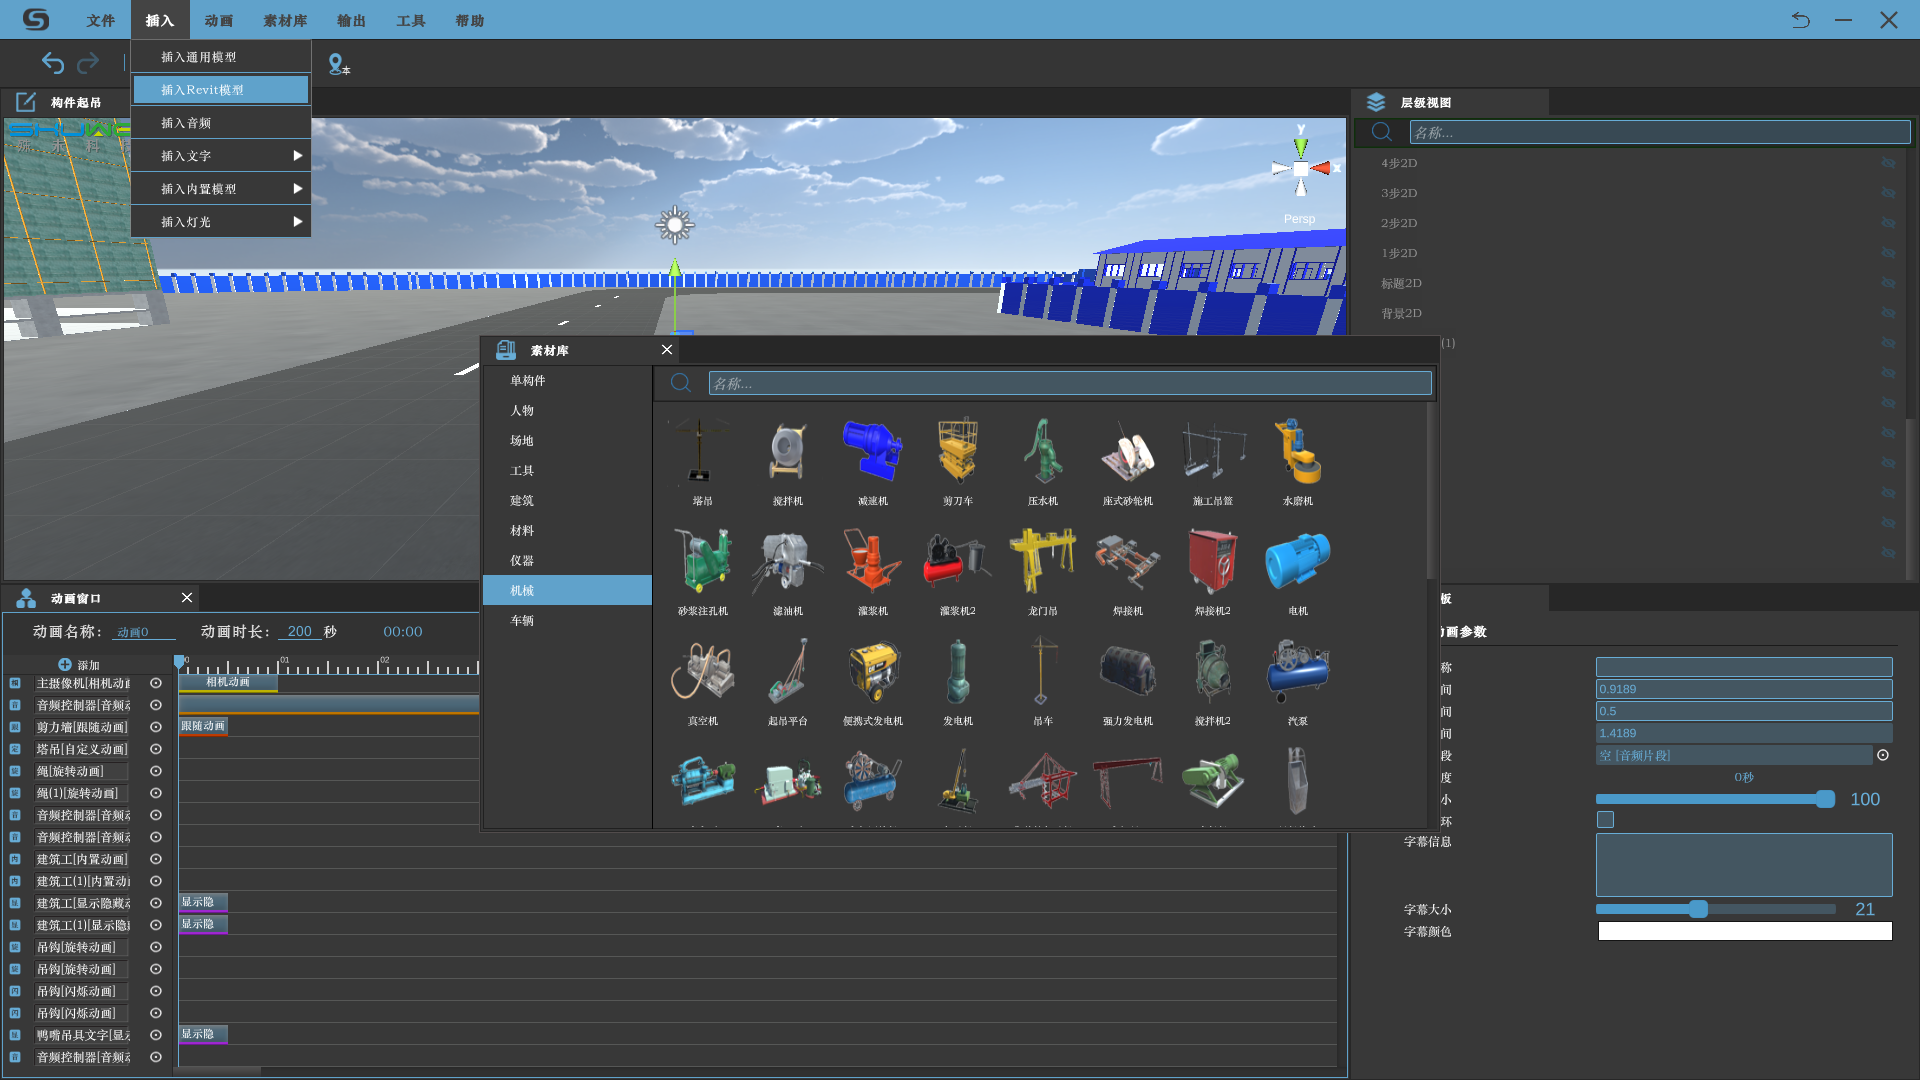Click the undo arrow in the toolbar
This screenshot has width=1920, height=1080.
(x=52, y=63)
